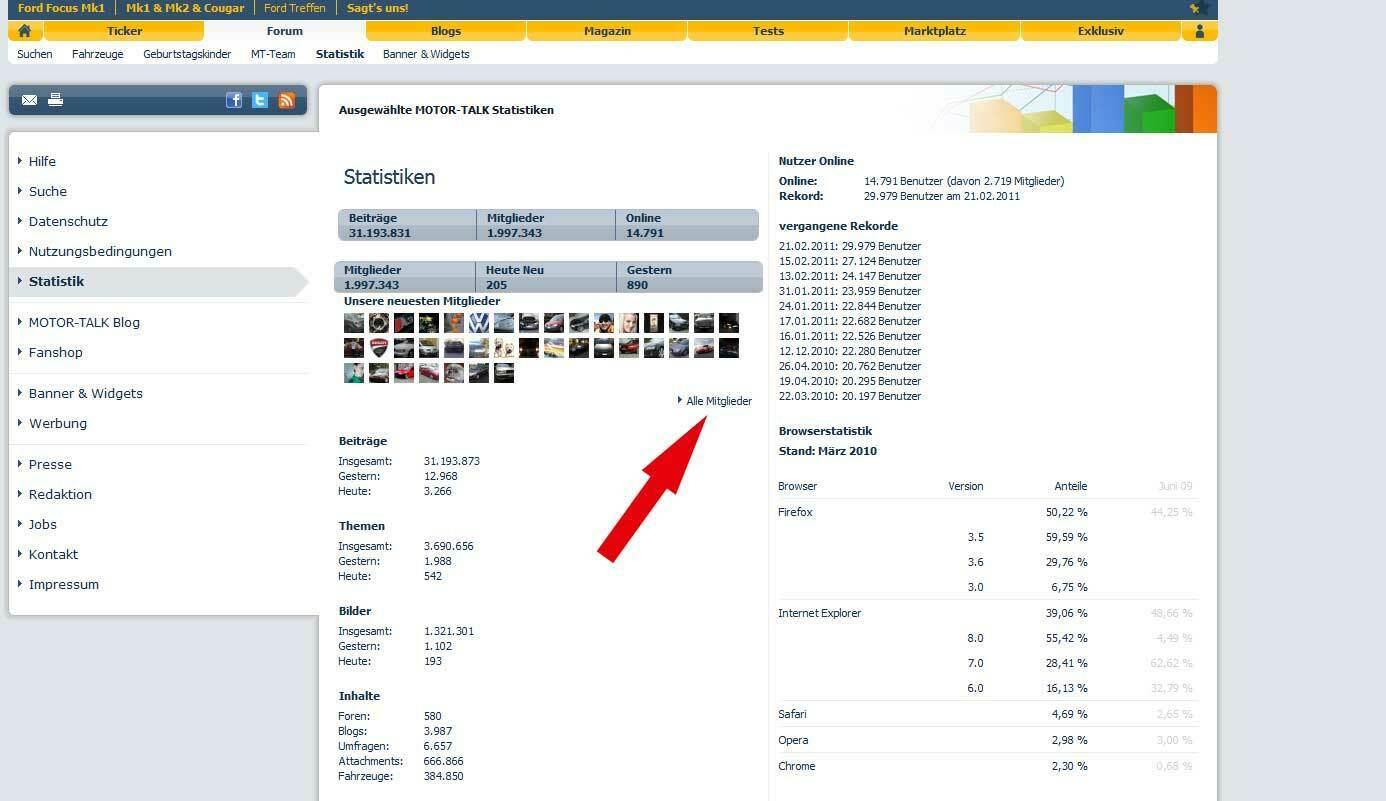Open the Alle Mitglieder link
Screen dimensions: 1386x801
[x=717, y=401]
